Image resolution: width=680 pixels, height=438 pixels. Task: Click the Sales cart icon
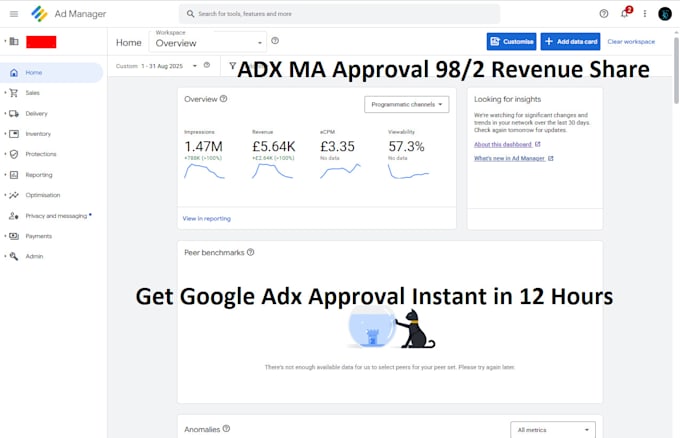coord(14,93)
